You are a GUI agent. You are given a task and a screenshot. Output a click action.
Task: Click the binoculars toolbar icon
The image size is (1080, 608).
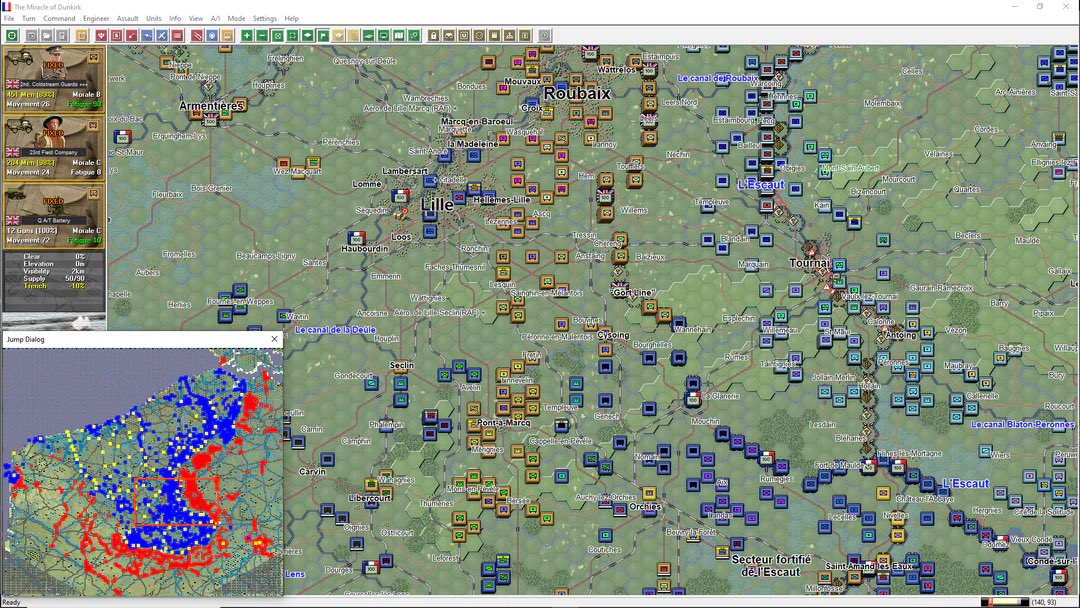tap(448, 35)
